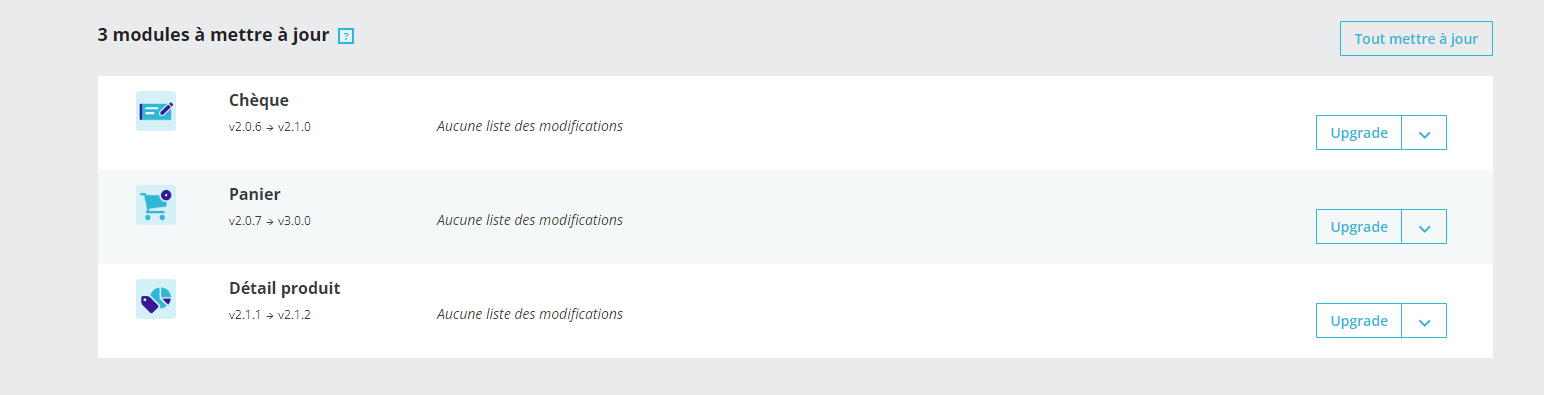The image size is (1544, 395).
Task: Click the '3 modules à mettre à jour' heading
Action: [x=213, y=35]
